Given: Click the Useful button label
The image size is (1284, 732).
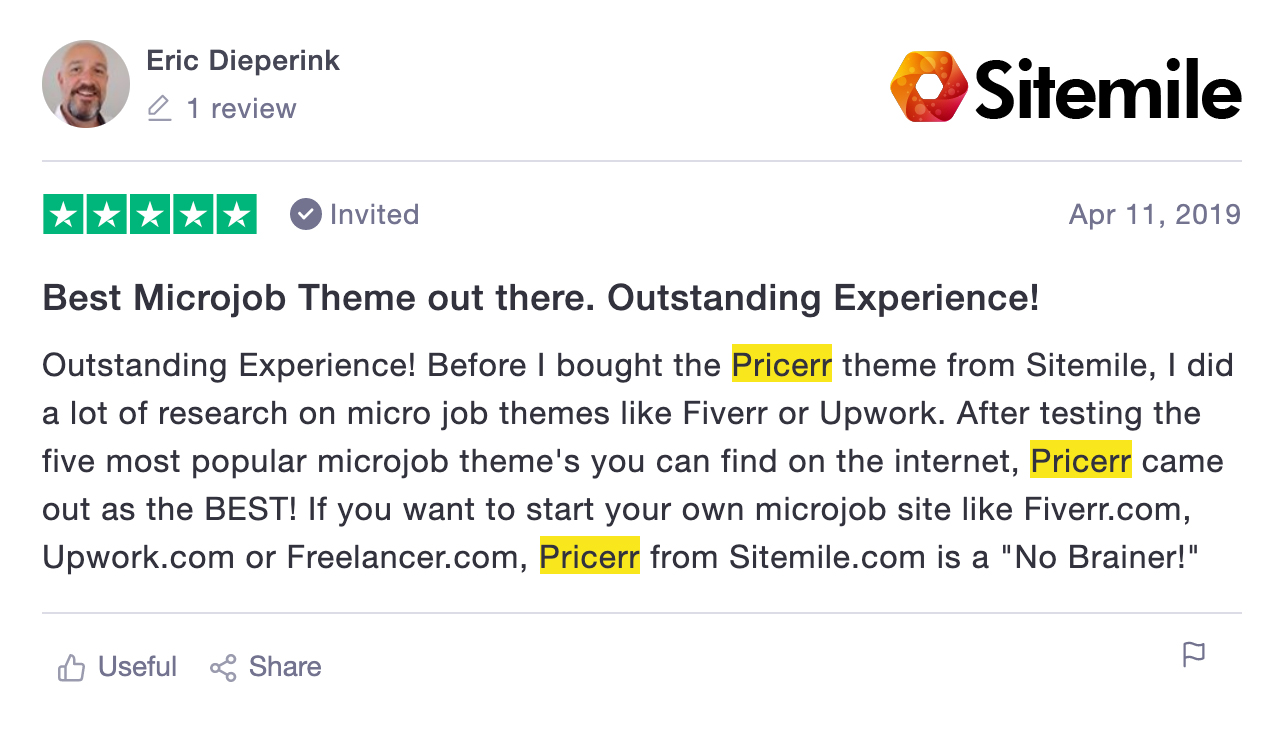Looking at the screenshot, I should click(137, 667).
